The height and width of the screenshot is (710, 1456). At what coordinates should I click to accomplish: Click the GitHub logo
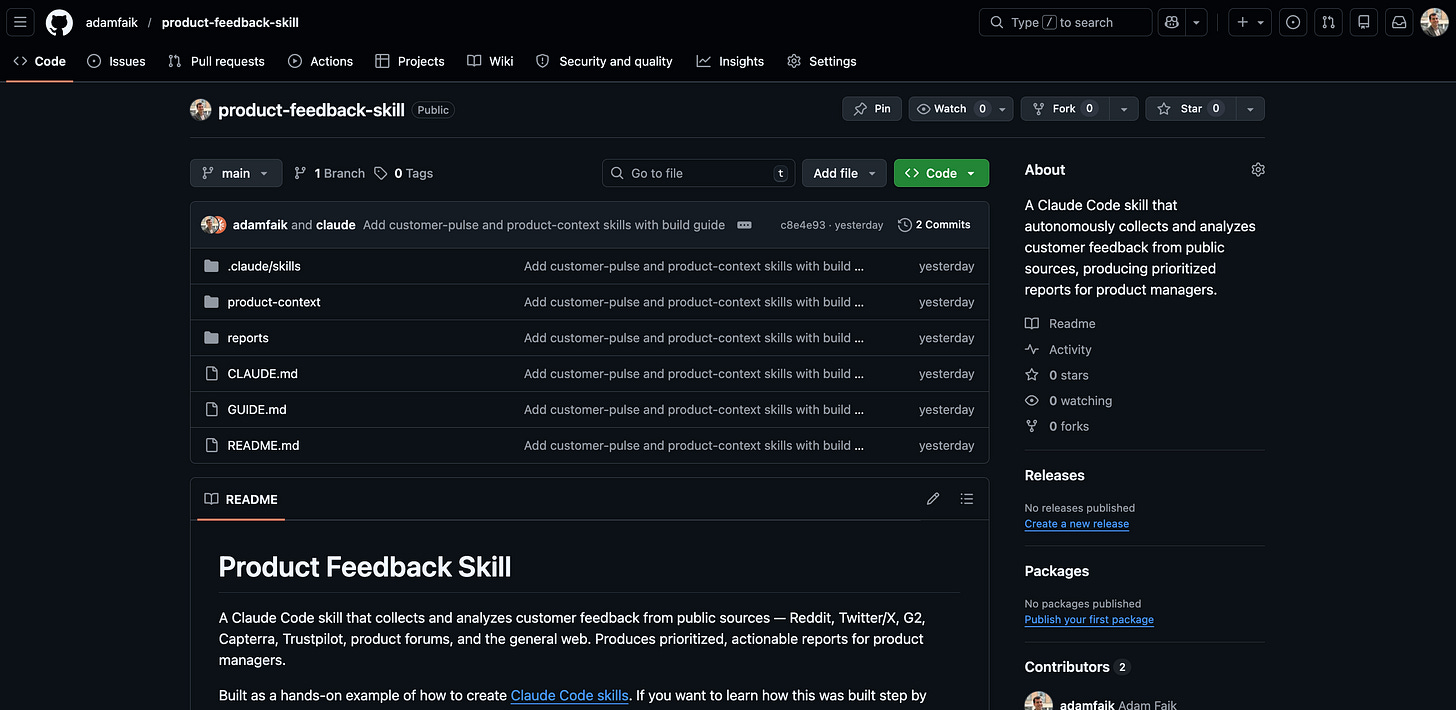[x=59, y=21]
